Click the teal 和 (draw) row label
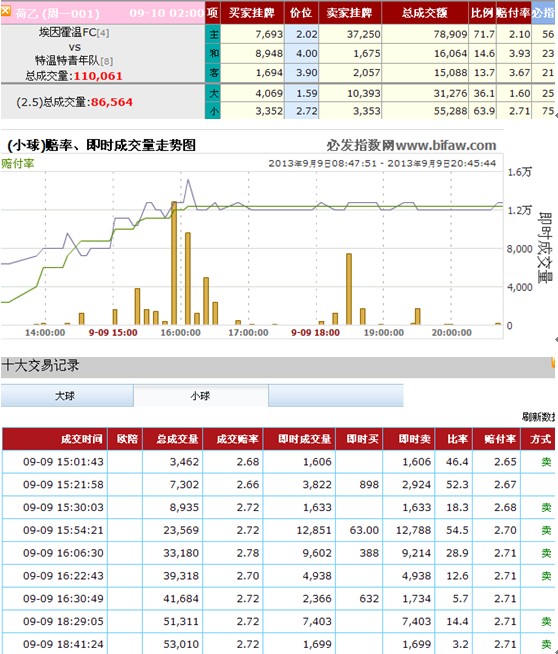 (213, 53)
